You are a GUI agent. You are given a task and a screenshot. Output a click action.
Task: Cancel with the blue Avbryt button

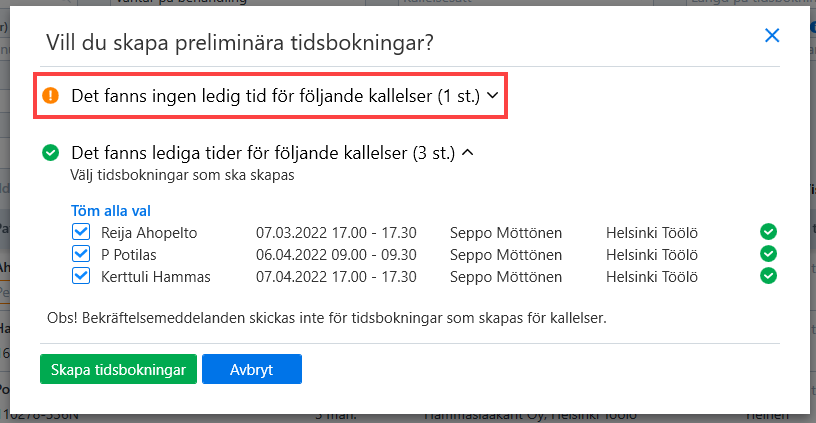pos(252,369)
